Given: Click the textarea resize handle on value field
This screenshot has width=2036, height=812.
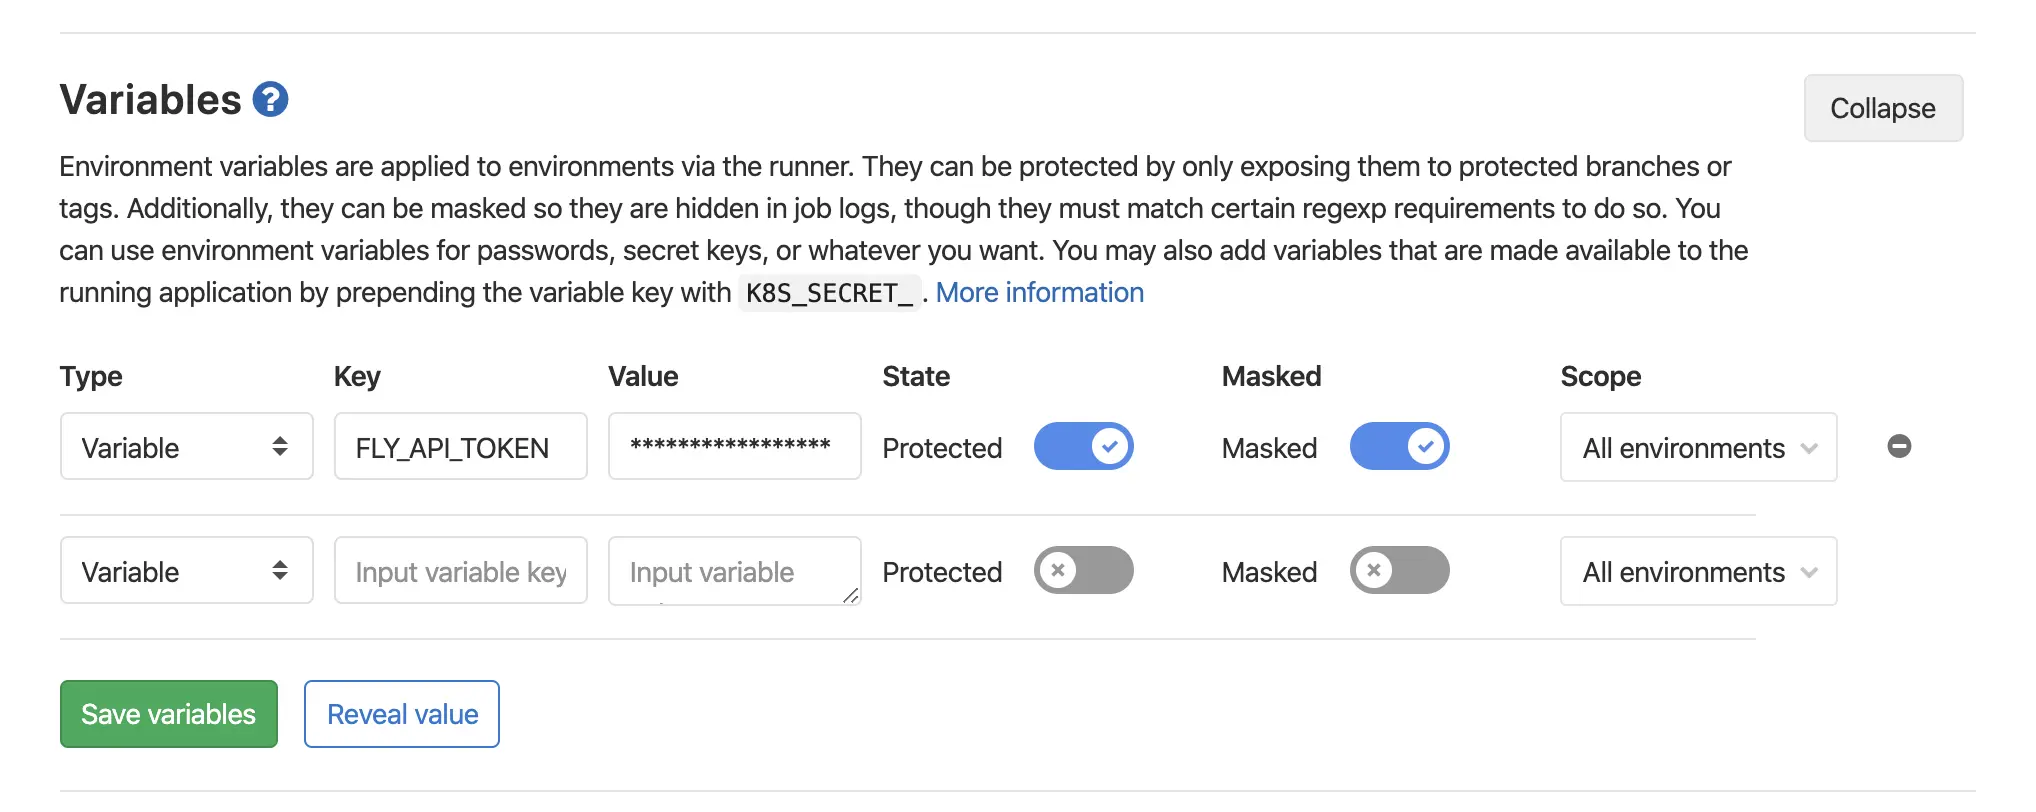Looking at the screenshot, I should tap(851, 596).
